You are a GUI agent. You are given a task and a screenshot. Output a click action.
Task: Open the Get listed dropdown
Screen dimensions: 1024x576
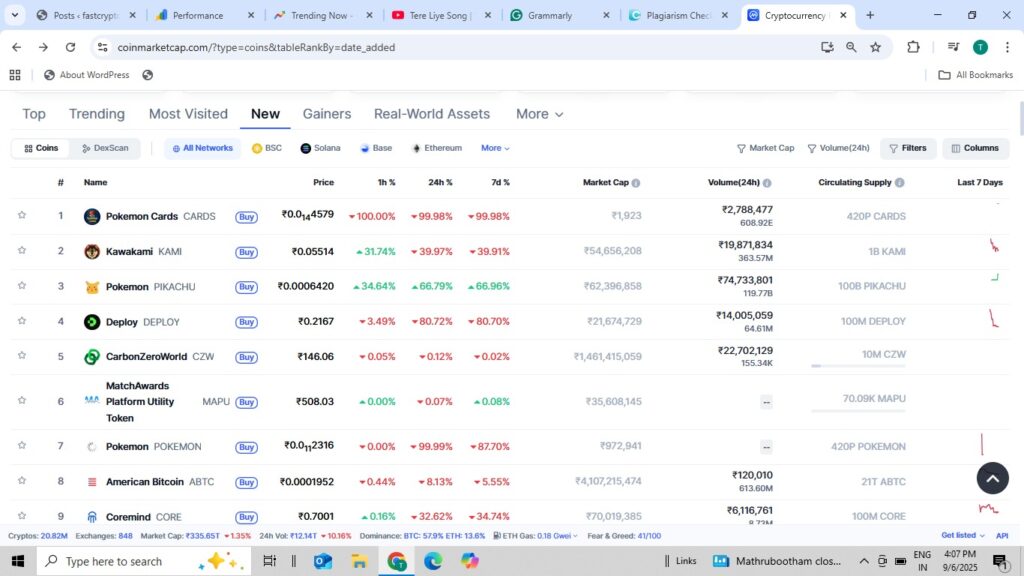962,535
